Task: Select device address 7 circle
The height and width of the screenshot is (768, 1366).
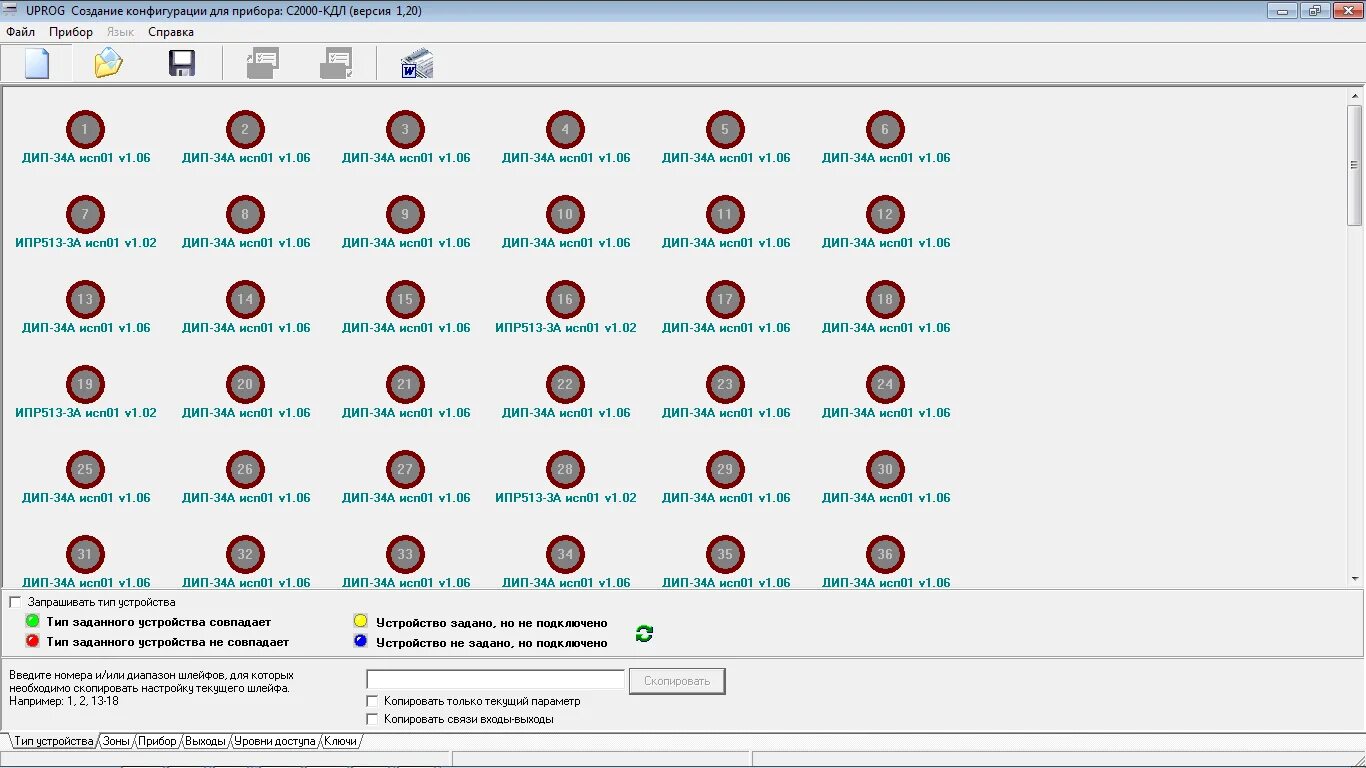Action: pos(85,214)
